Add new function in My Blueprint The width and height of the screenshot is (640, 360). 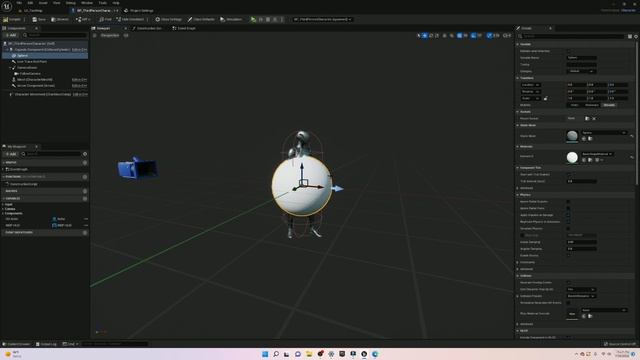click(x=85, y=177)
